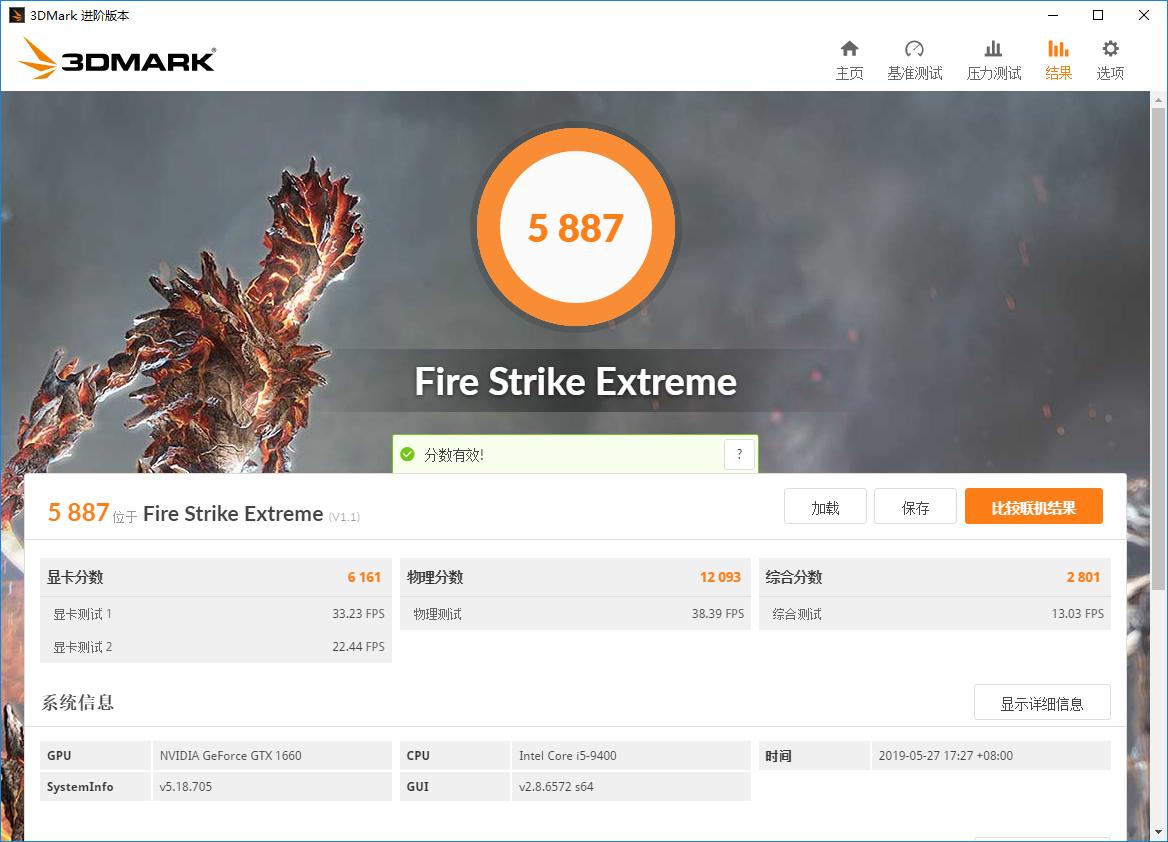The width and height of the screenshot is (1168, 842).
Task: Click the 系统信息 section heading
Action: (x=77, y=703)
